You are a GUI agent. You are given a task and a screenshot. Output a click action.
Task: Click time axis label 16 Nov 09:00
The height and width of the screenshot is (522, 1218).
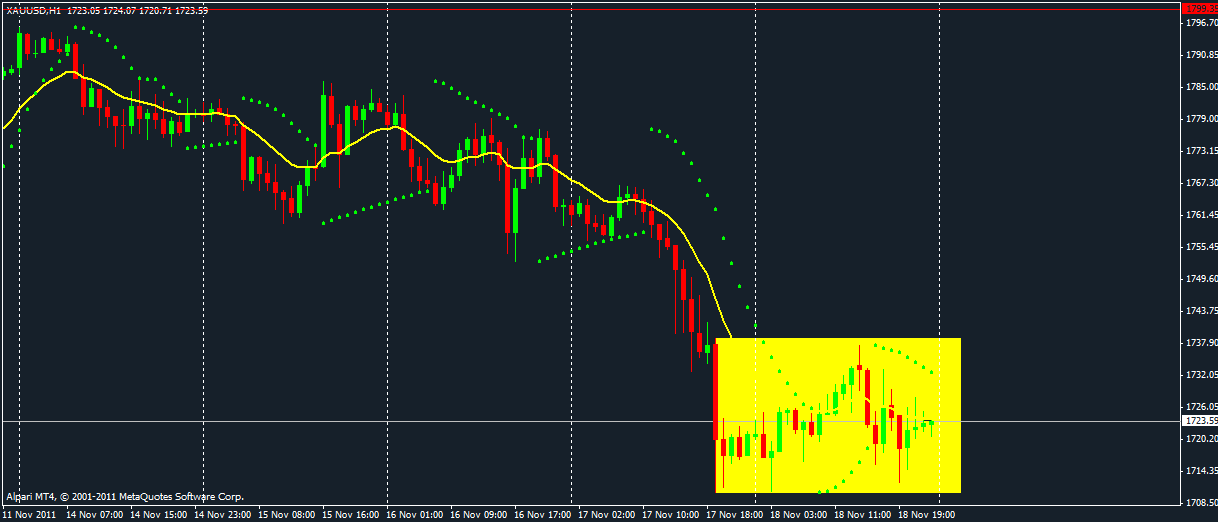479,514
